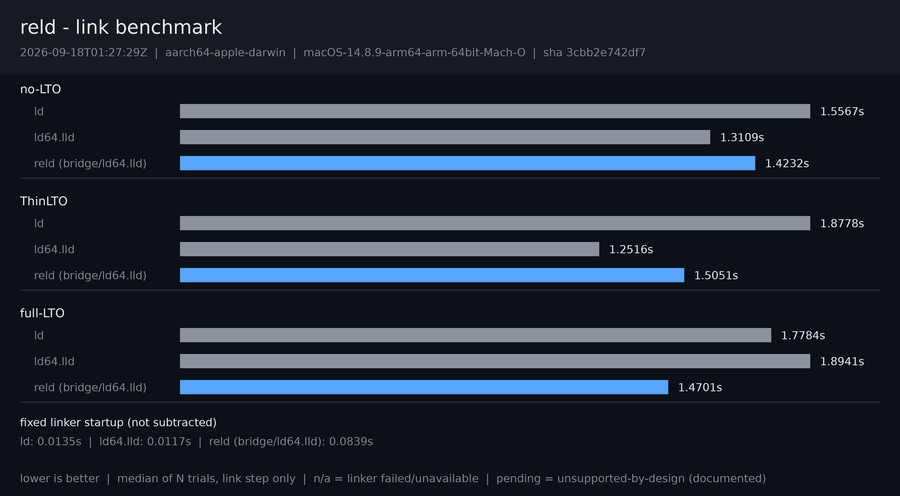Viewport: 900px width, 496px height.
Task: Click the 1.8941s value
Action: [x=841, y=361]
